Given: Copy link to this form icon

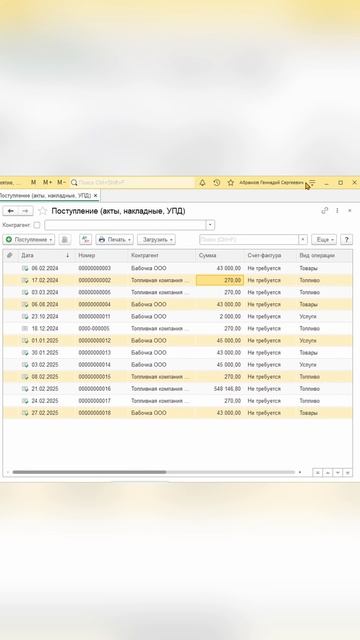Looking at the screenshot, I should [324, 211].
